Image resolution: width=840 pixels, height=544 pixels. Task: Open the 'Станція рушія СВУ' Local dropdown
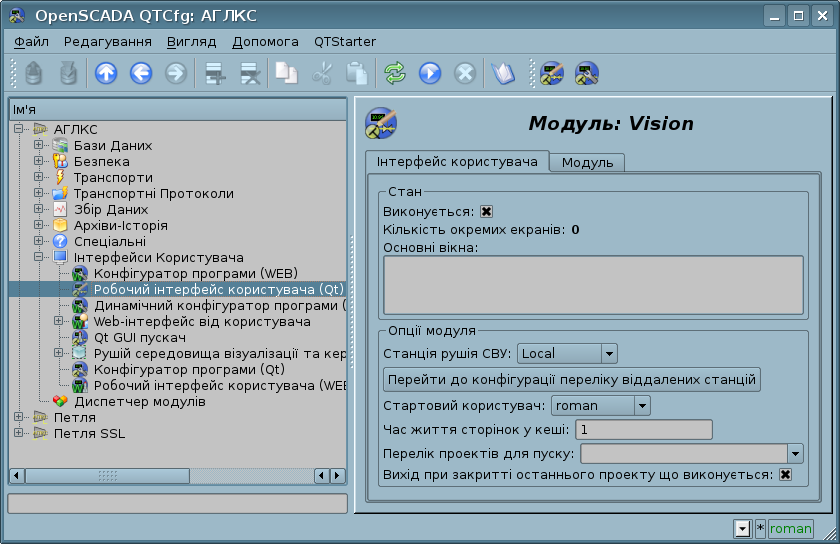608,353
